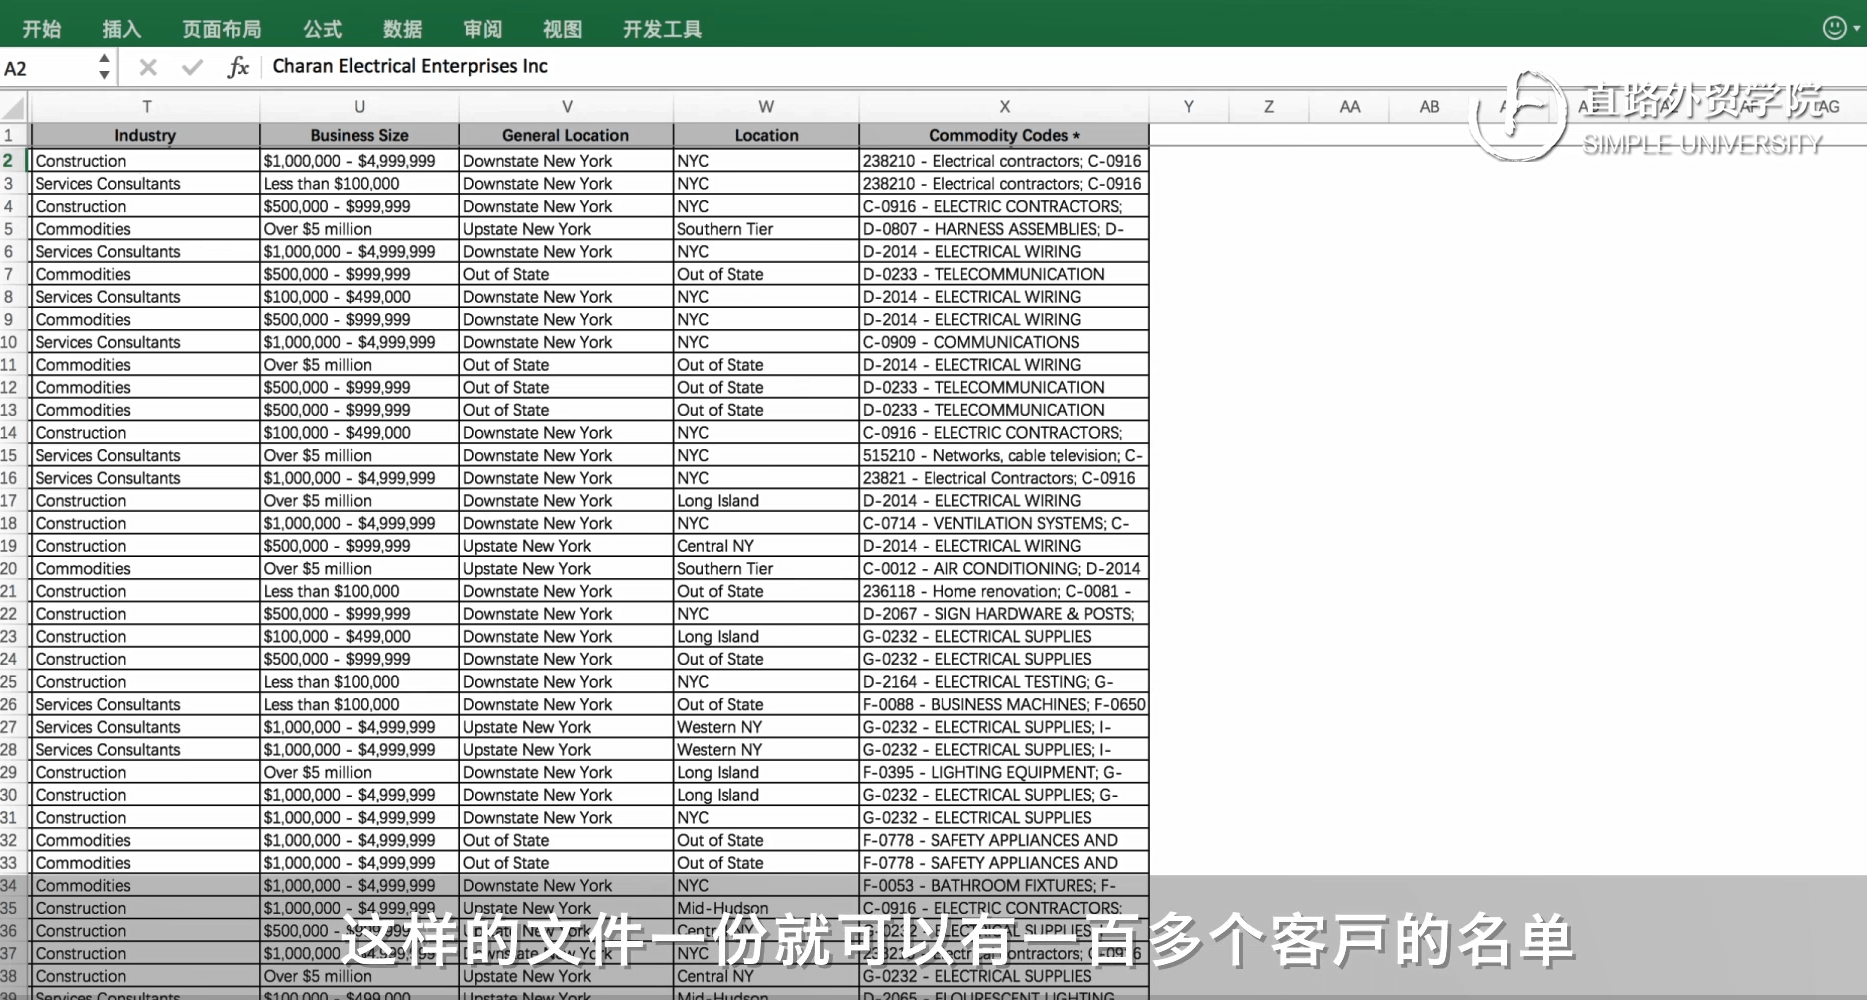Click the General Location header cell
Image resolution: width=1867 pixels, height=1000 pixels.
(x=566, y=135)
